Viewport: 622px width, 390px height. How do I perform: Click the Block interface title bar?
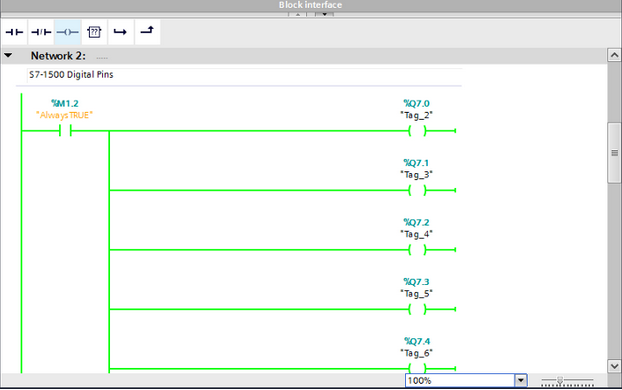coord(310,5)
